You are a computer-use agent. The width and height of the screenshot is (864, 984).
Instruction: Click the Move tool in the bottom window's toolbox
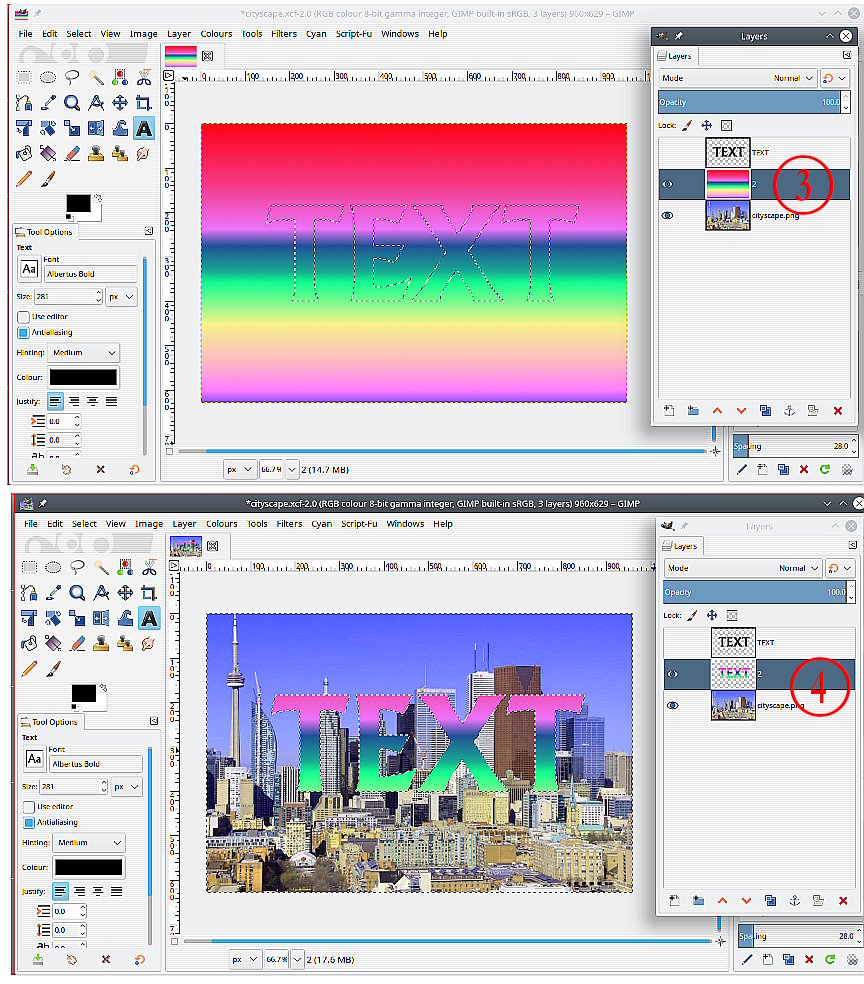pyautogui.click(x=125, y=593)
